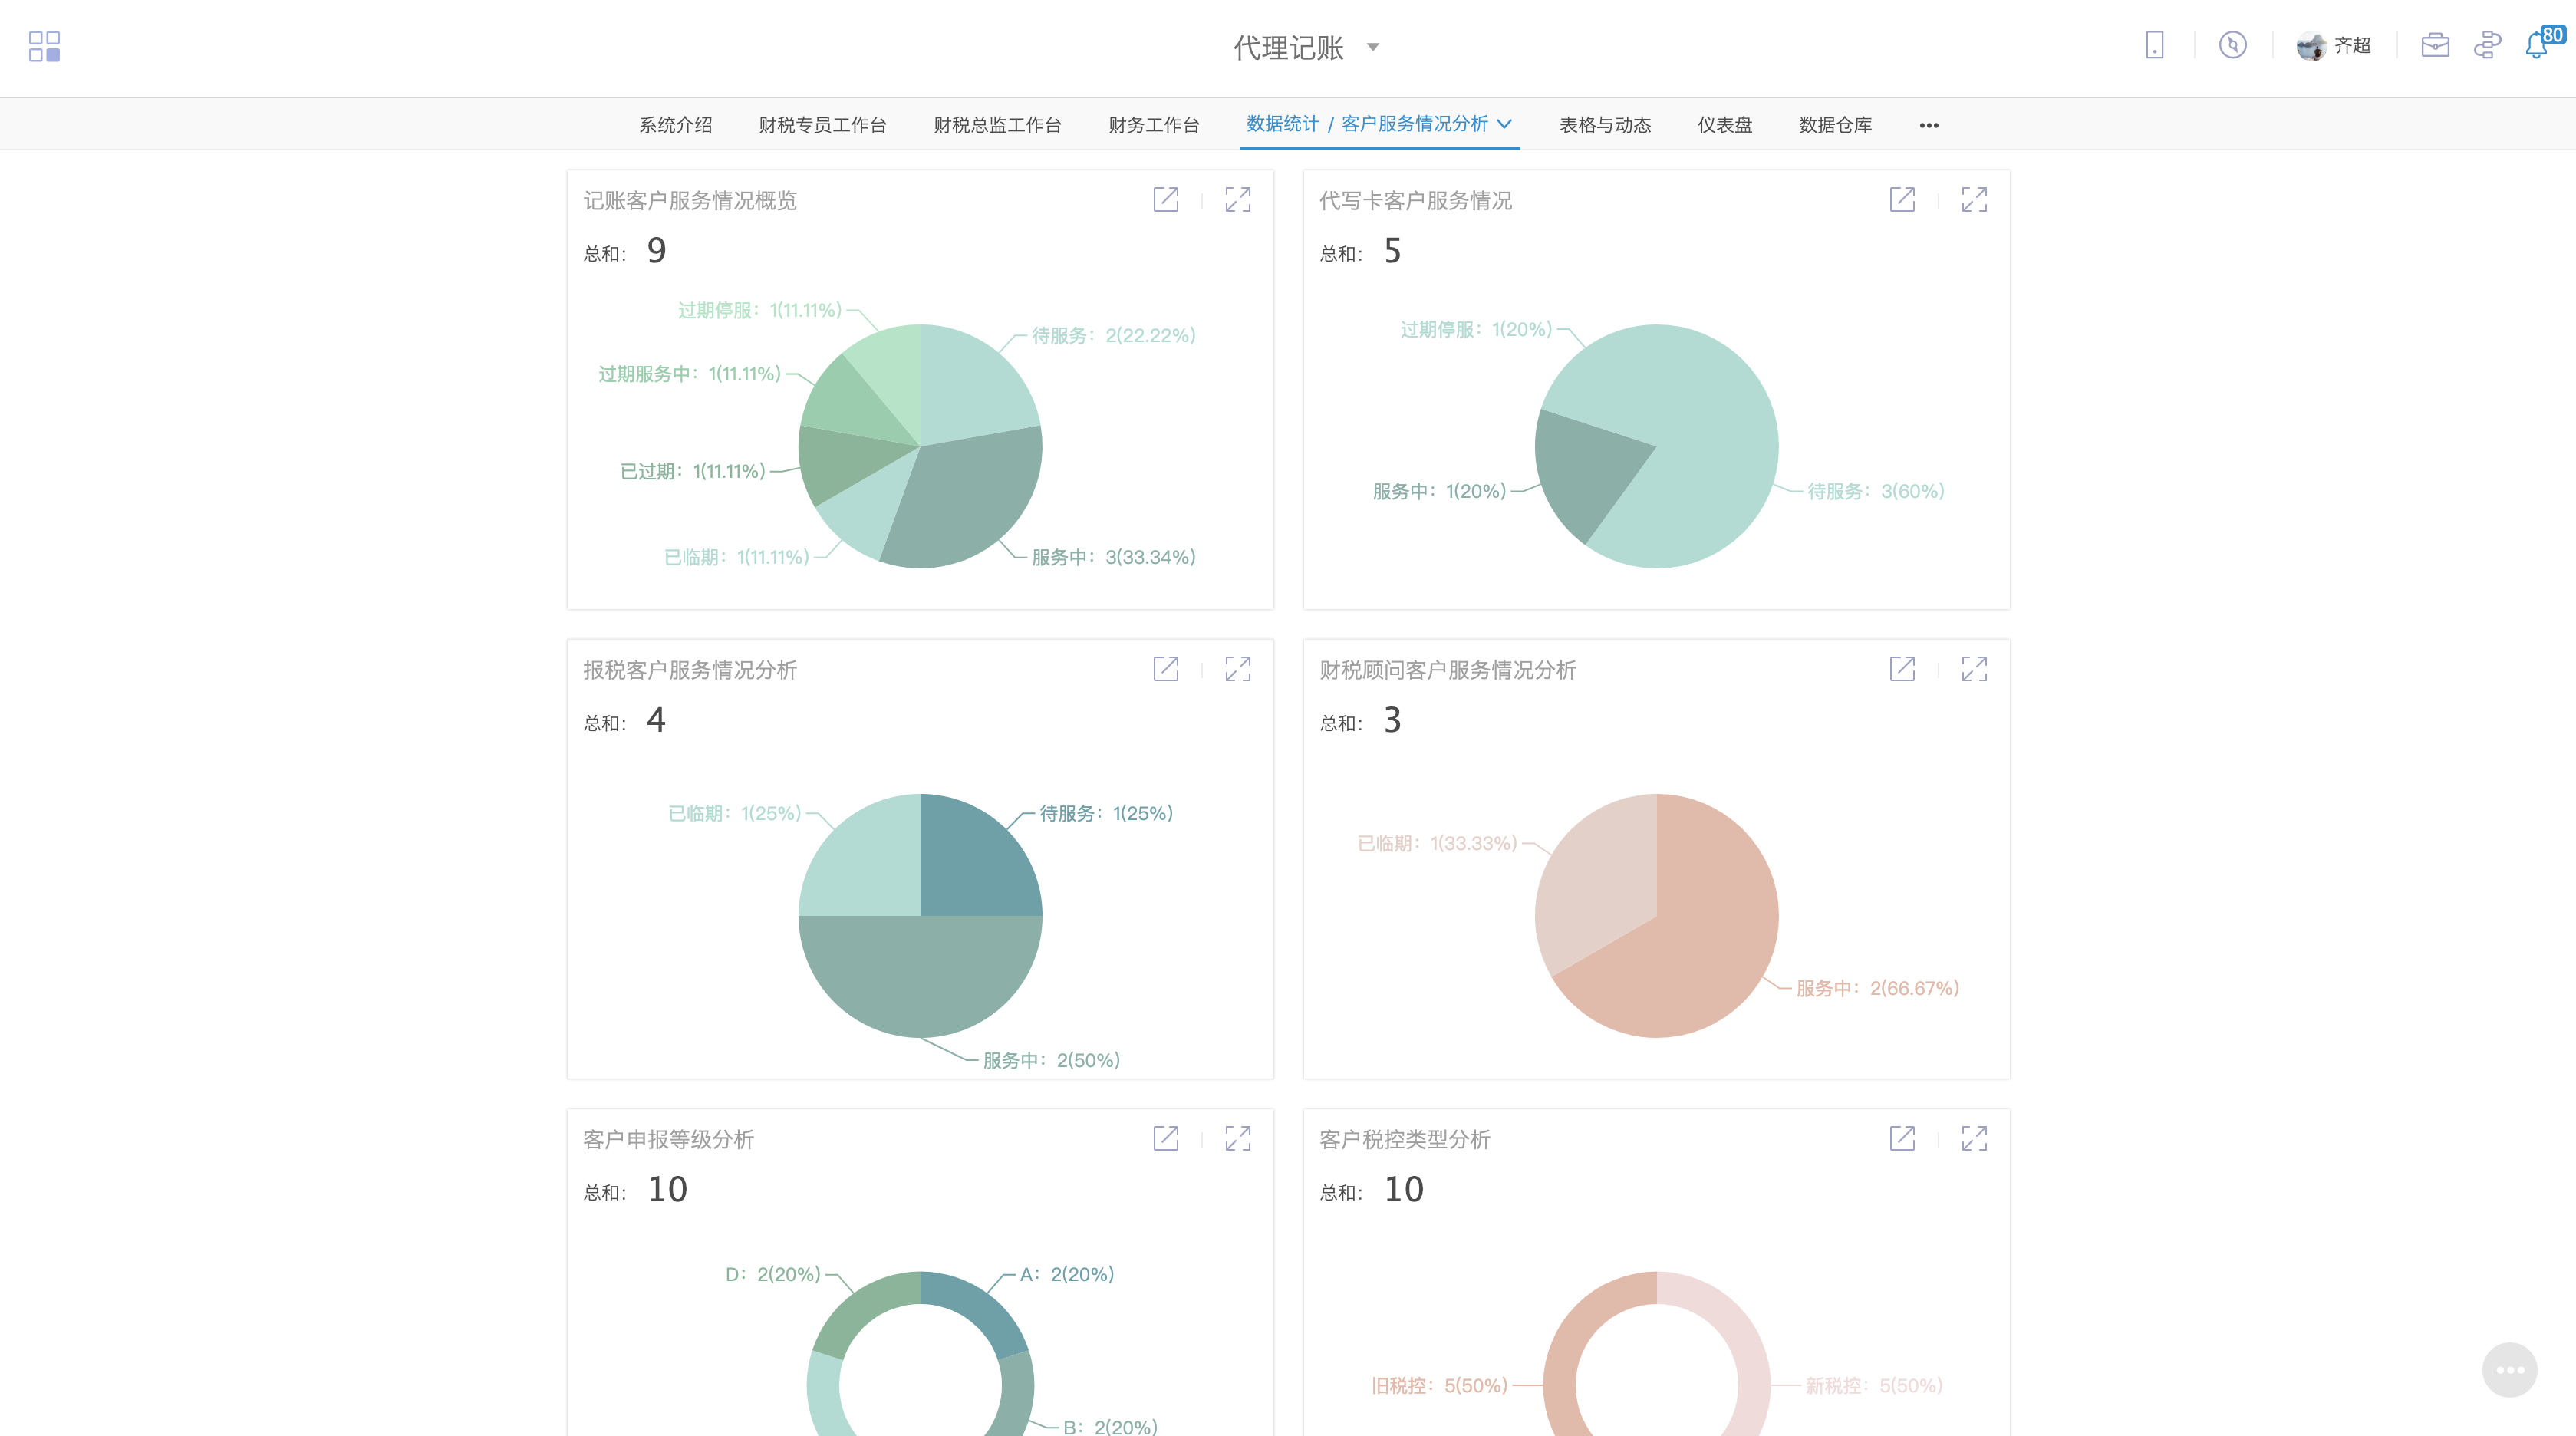Viewport: 2576px width, 1436px height.
Task: Open the app grid menu icon
Action: tap(44, 46)
